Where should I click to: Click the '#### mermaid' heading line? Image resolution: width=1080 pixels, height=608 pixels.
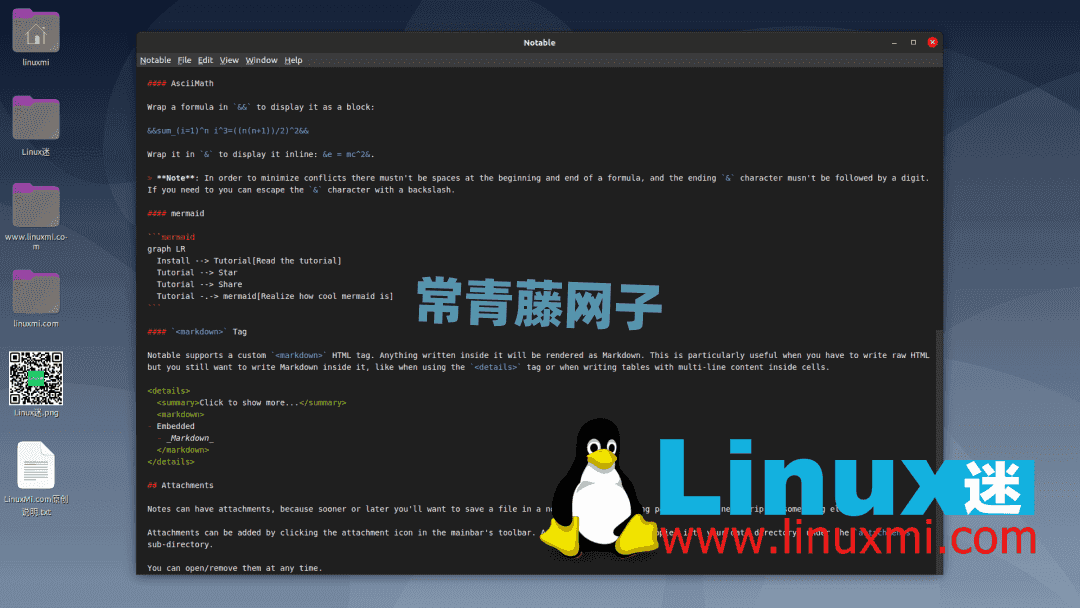[176, 213]
